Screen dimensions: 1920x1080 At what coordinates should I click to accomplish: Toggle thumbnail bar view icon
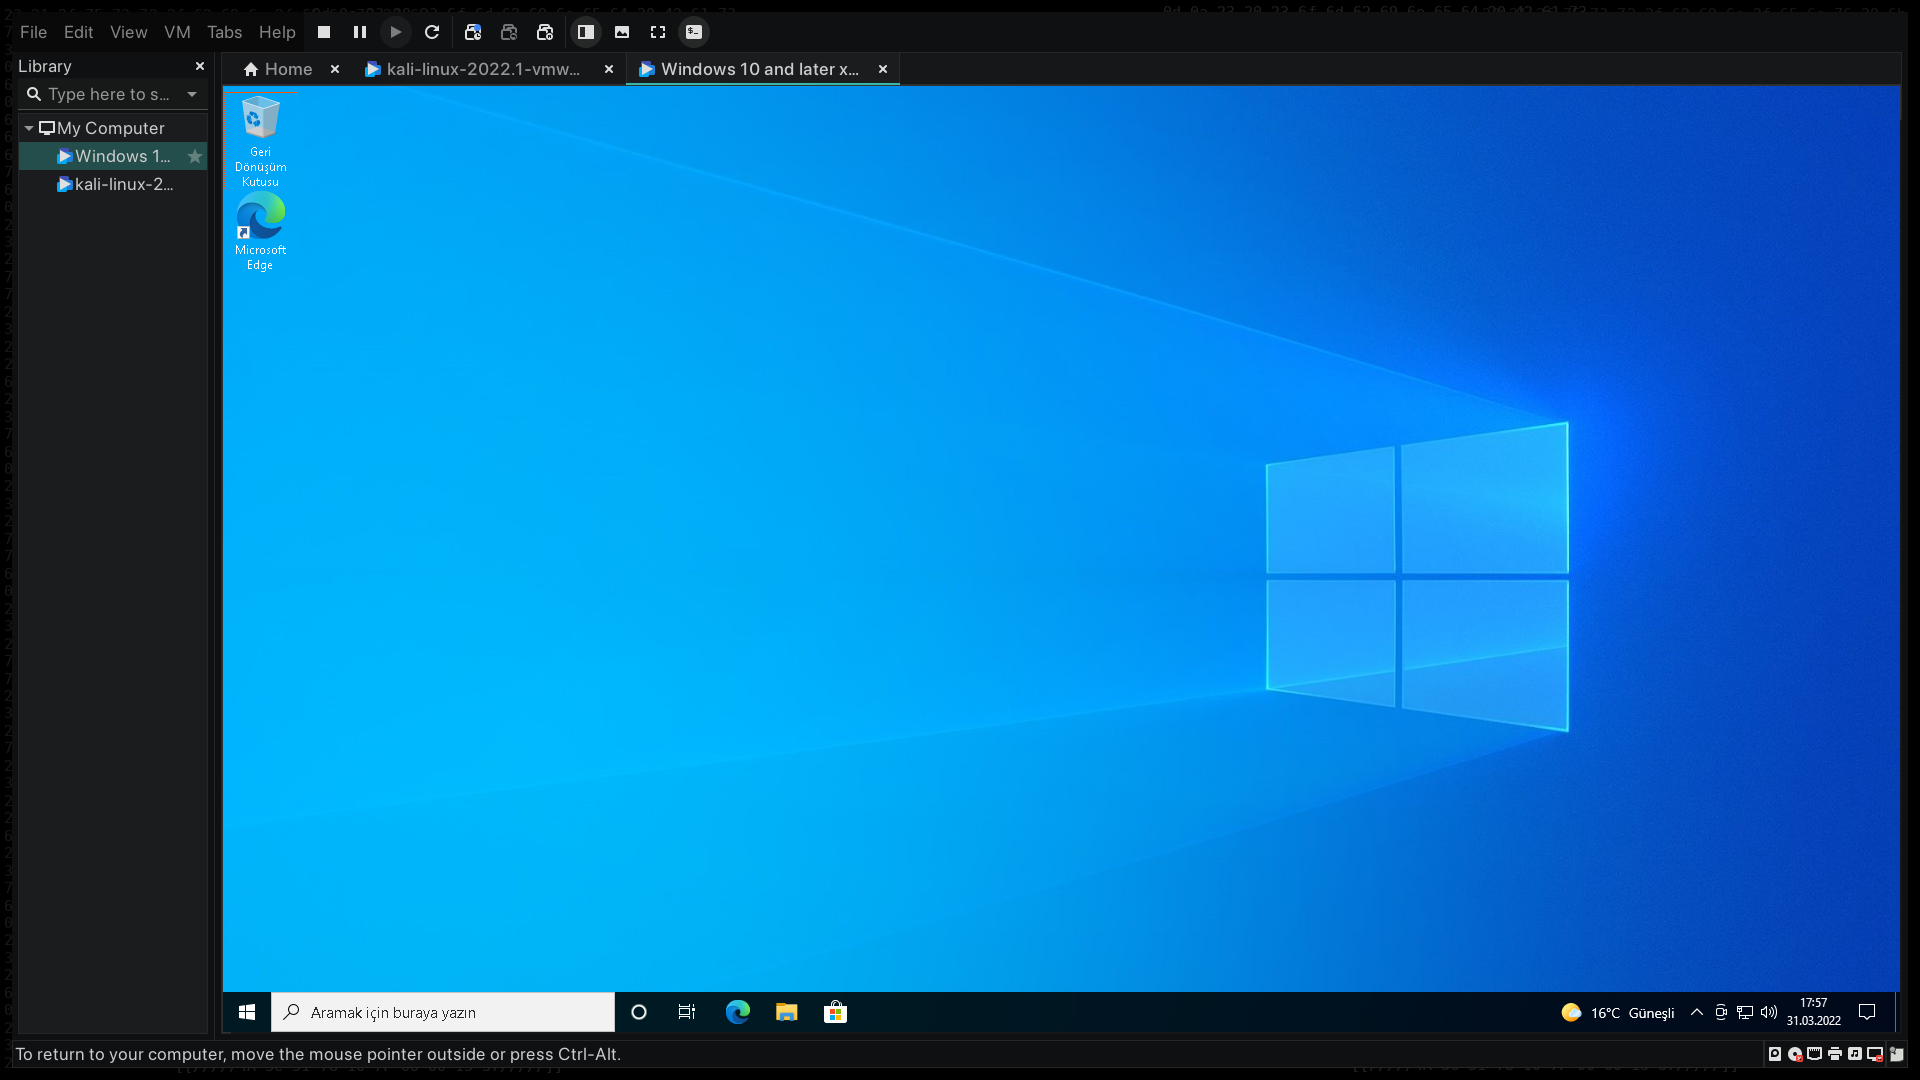pyautogui.click(x=622, y=32)
